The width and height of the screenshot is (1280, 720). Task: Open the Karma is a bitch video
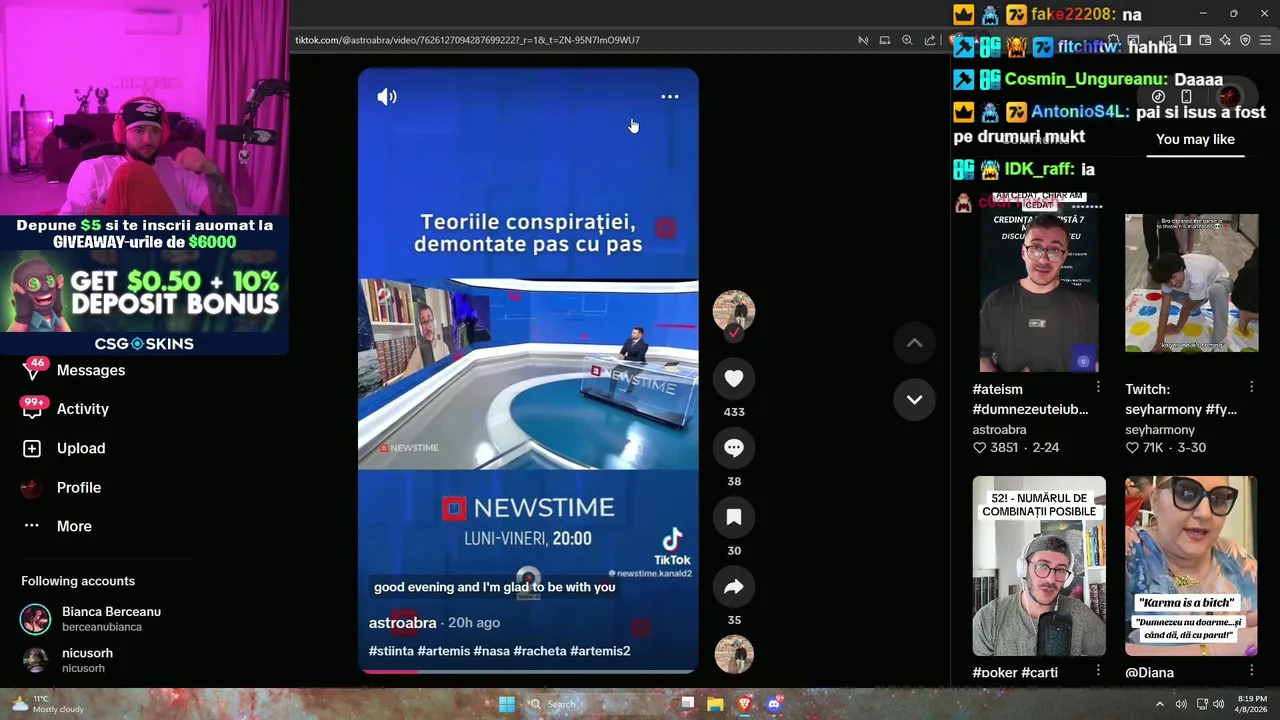(1191, 566)
